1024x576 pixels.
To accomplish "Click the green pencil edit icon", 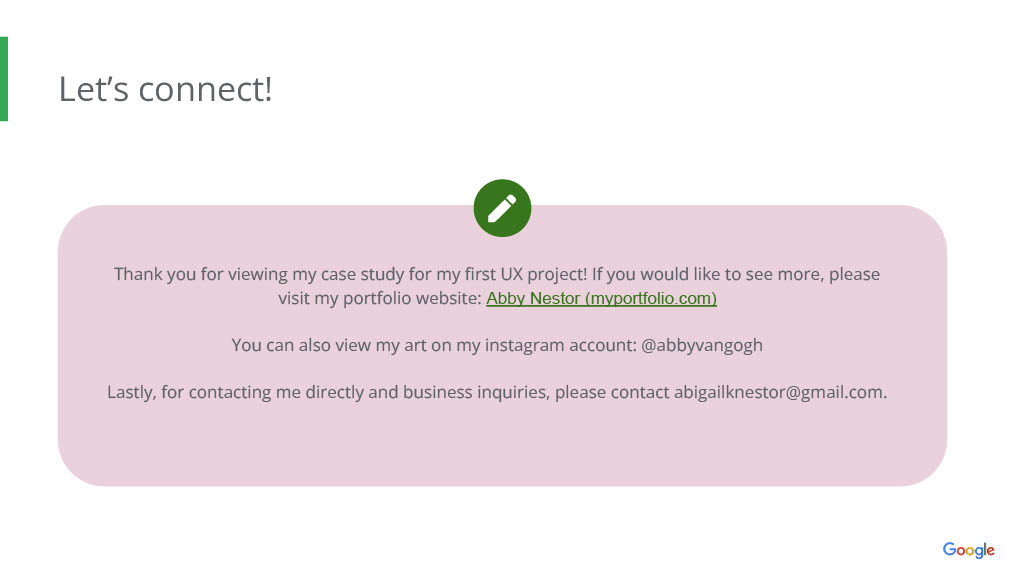I will point(502,208).
